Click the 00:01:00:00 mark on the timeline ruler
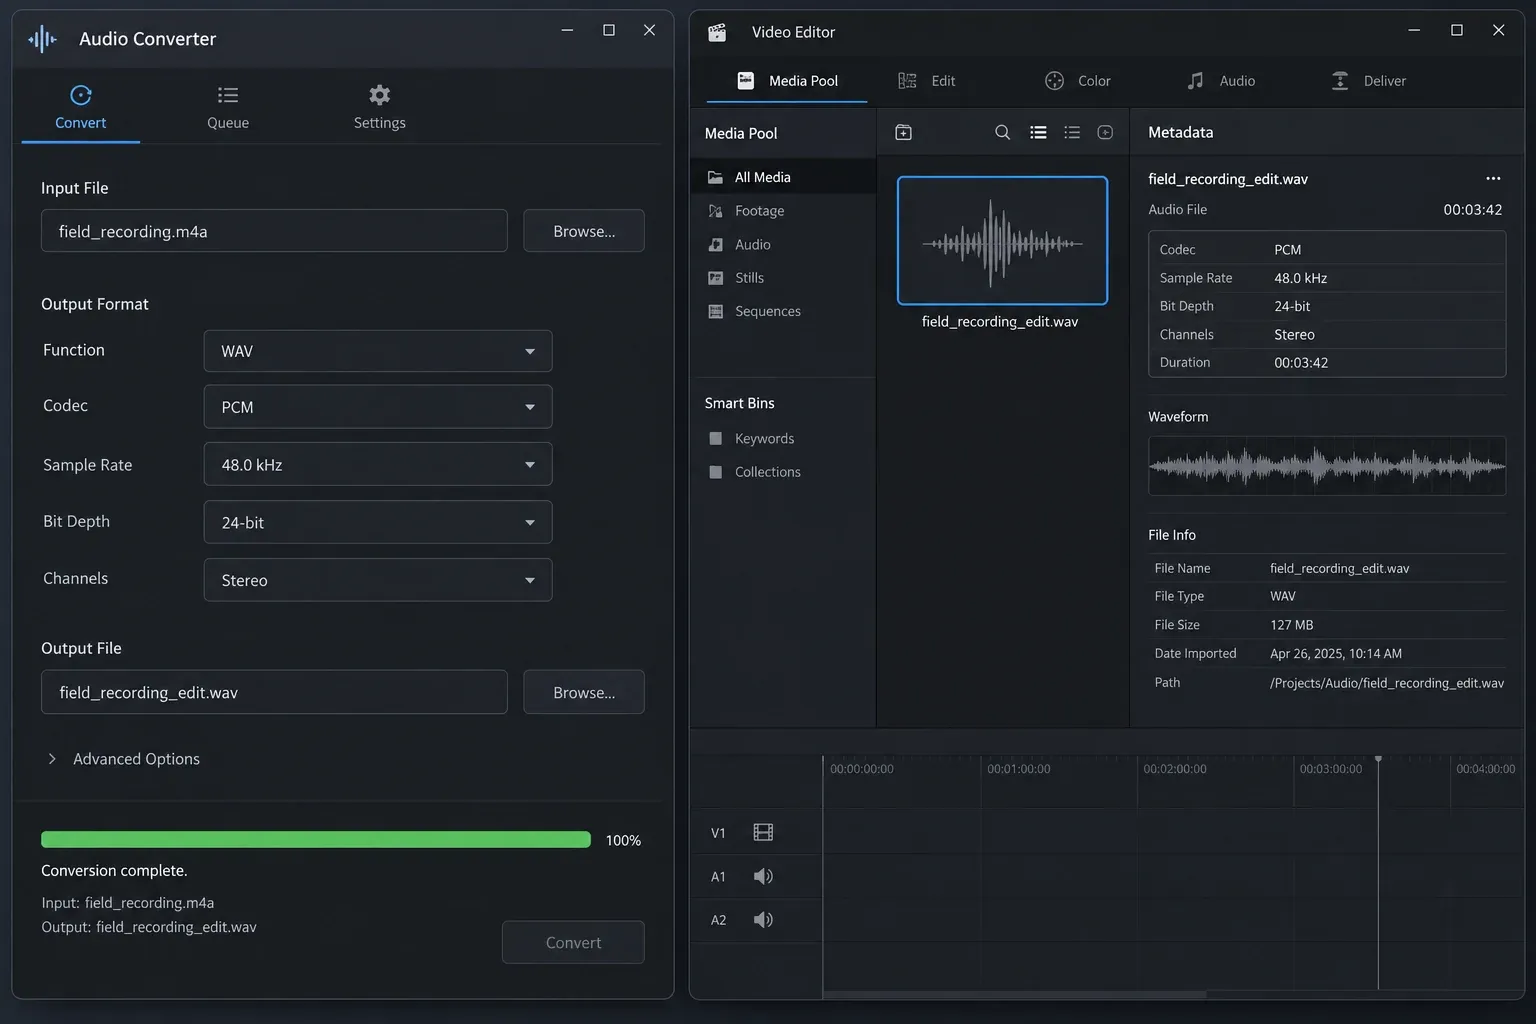The width and height of the screenshot is (1536, 1024). click(x=1018, y=769)
